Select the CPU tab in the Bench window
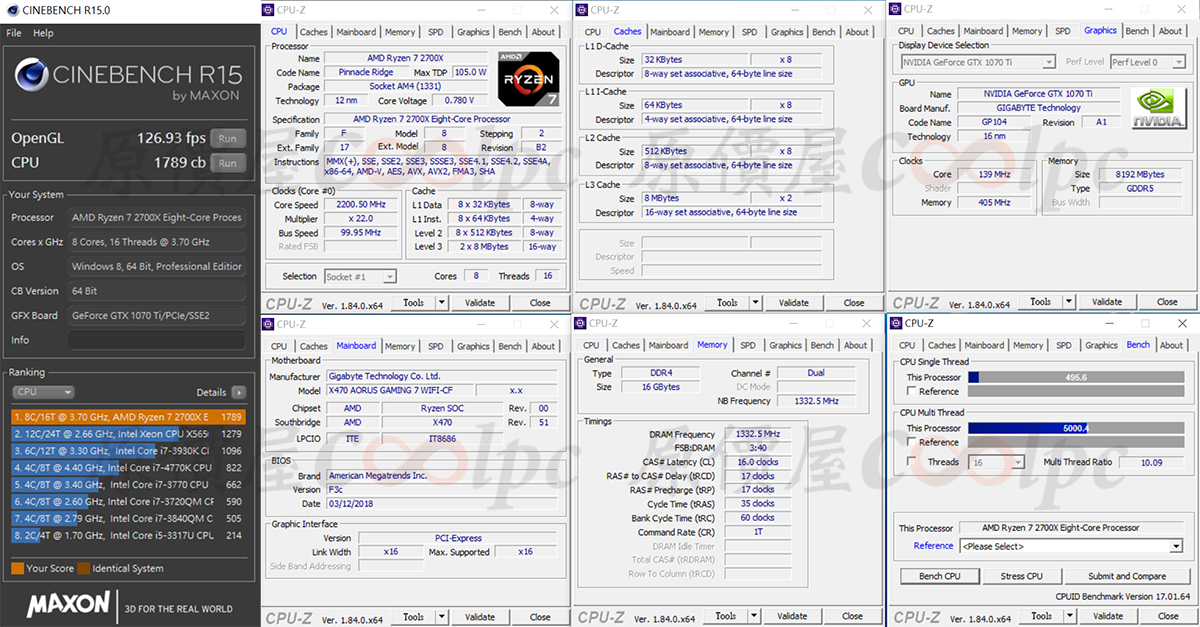The height and width of the screenshot is (627, 1200). click(x=907, y=346)
